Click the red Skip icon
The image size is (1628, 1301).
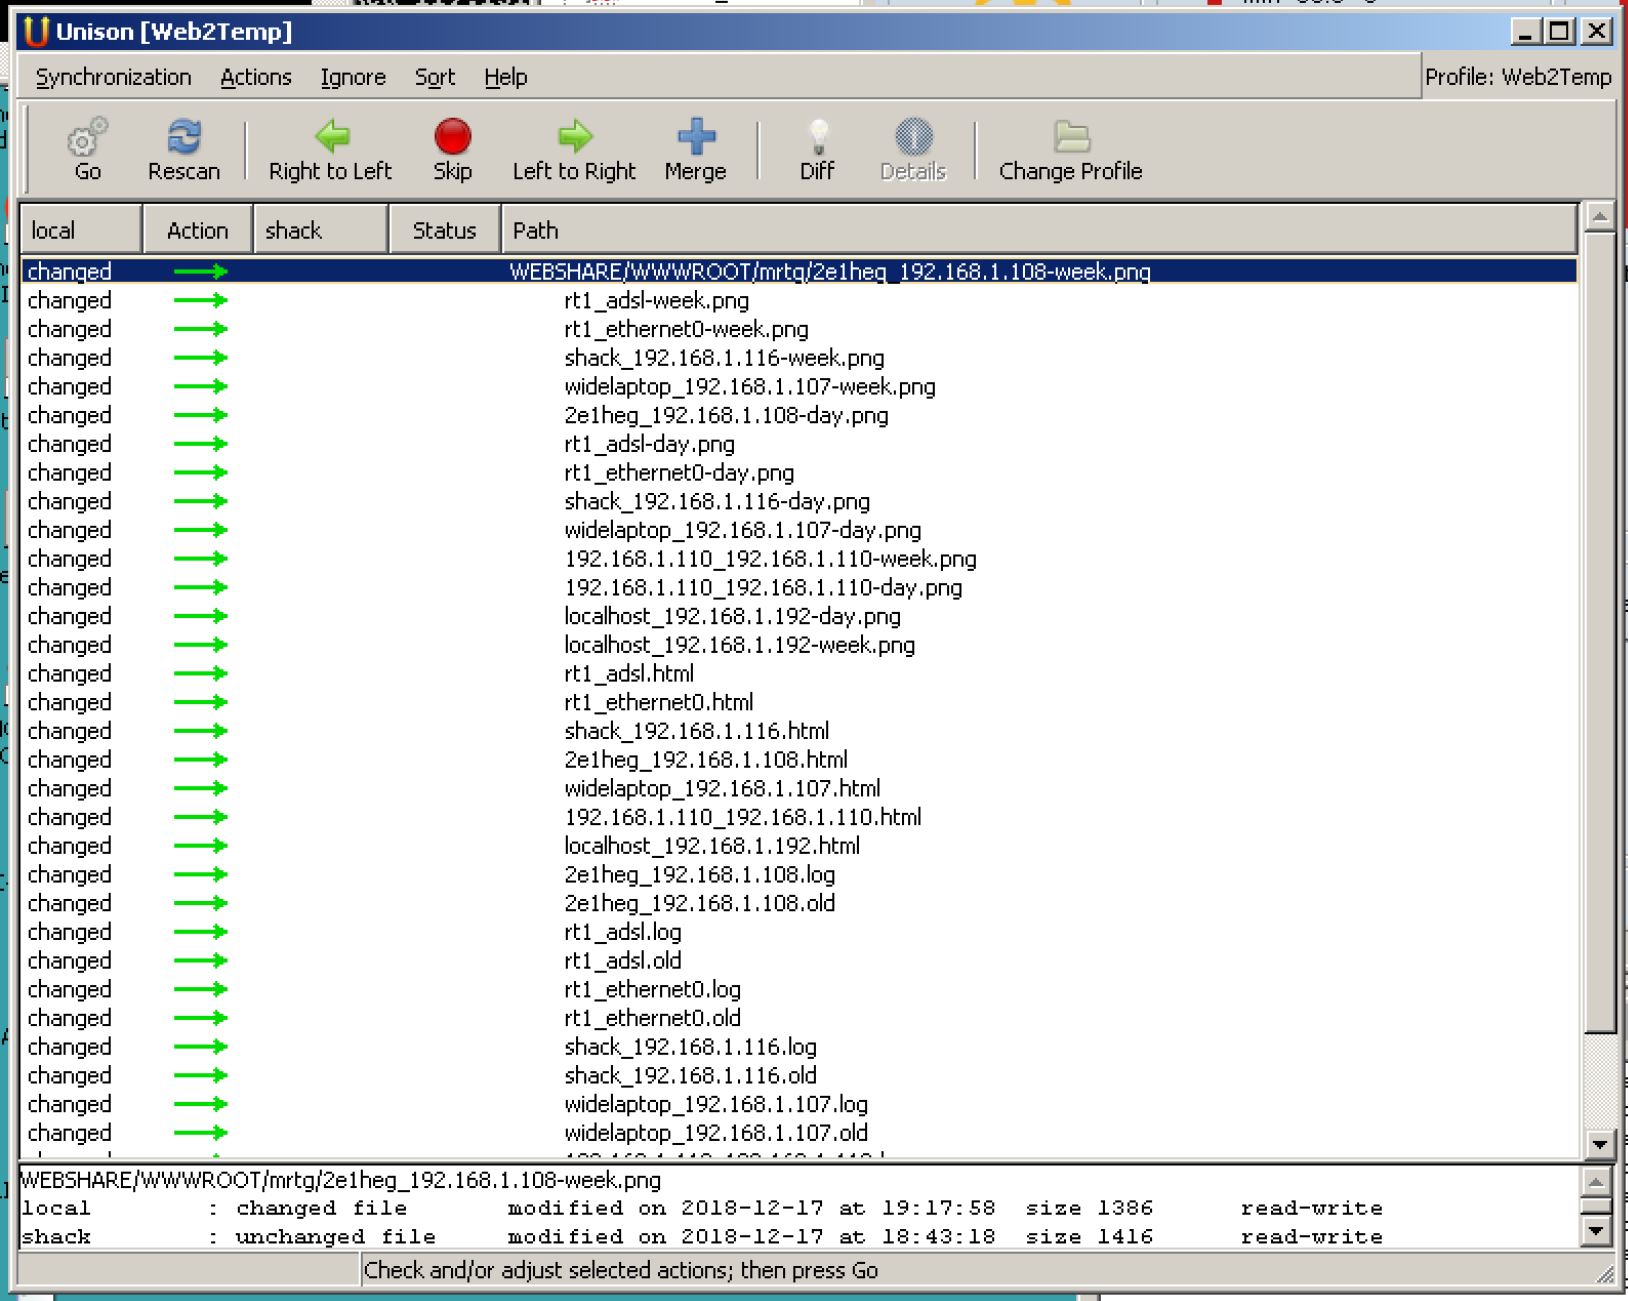coord(452,136)
